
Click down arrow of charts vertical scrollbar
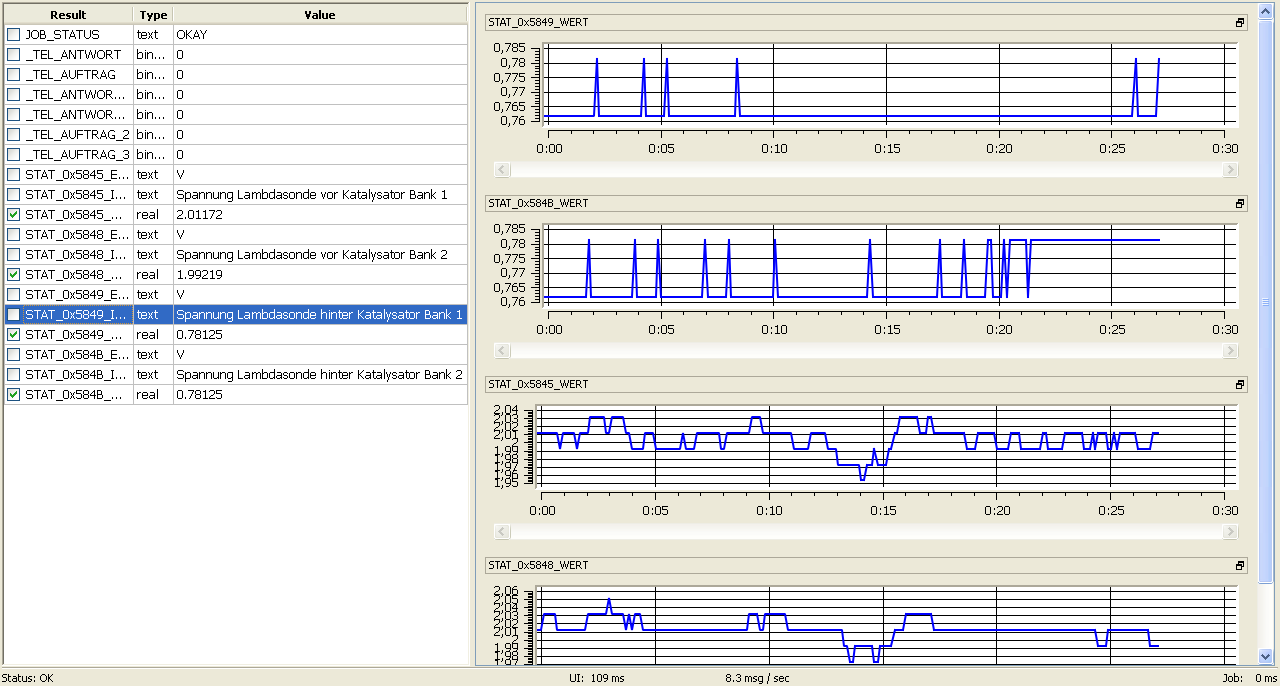point(1265,657)
